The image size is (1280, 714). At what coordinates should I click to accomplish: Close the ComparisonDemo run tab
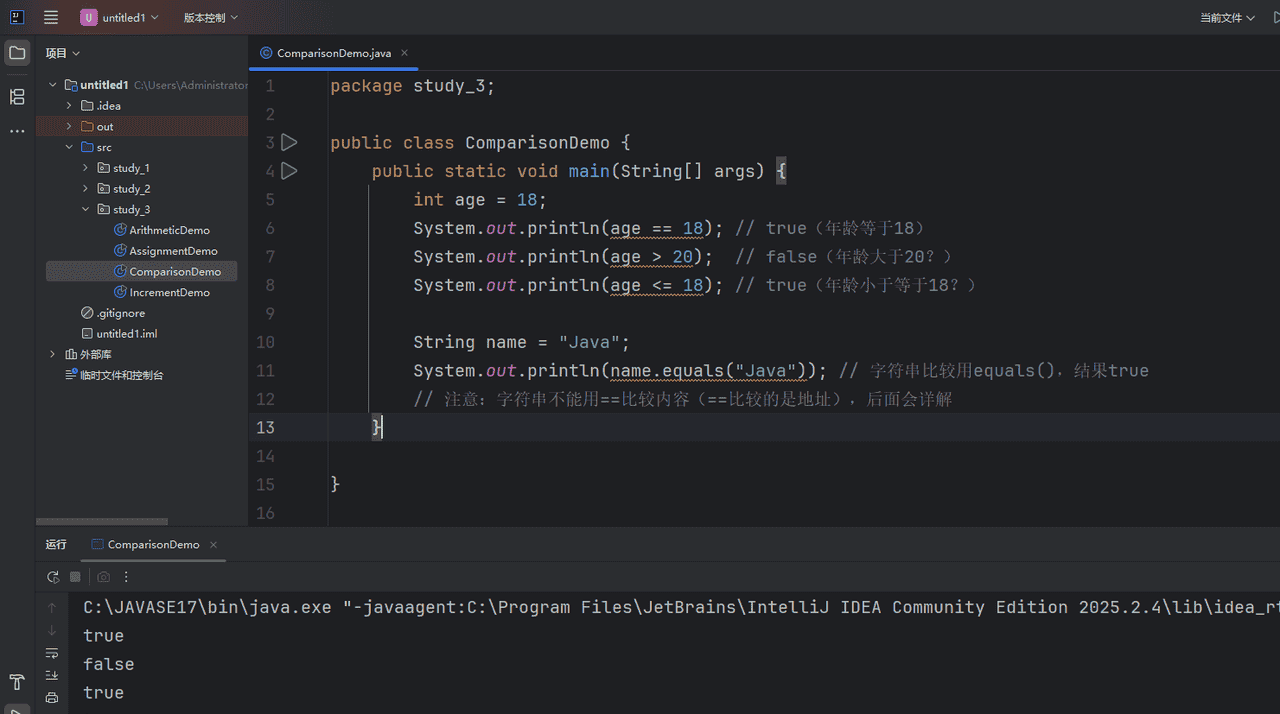(x=214, y=545)
